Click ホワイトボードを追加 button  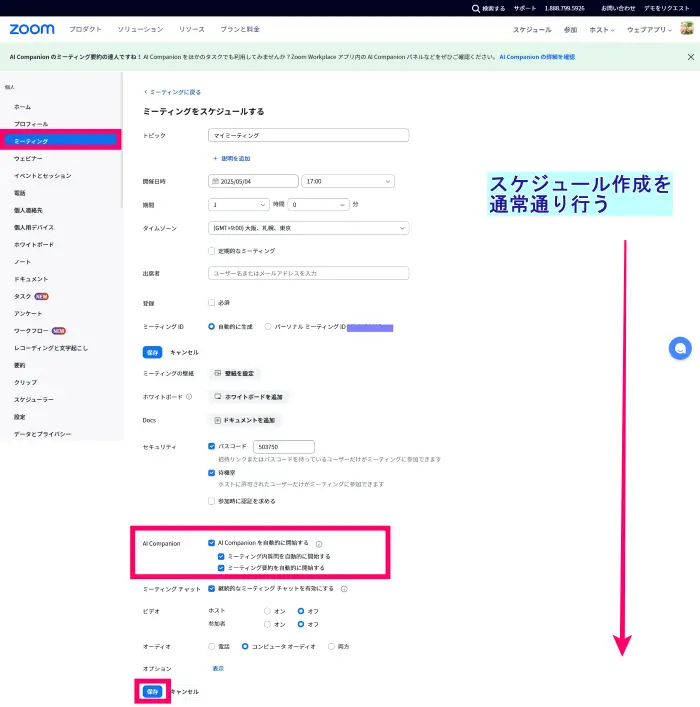[249, 397]
